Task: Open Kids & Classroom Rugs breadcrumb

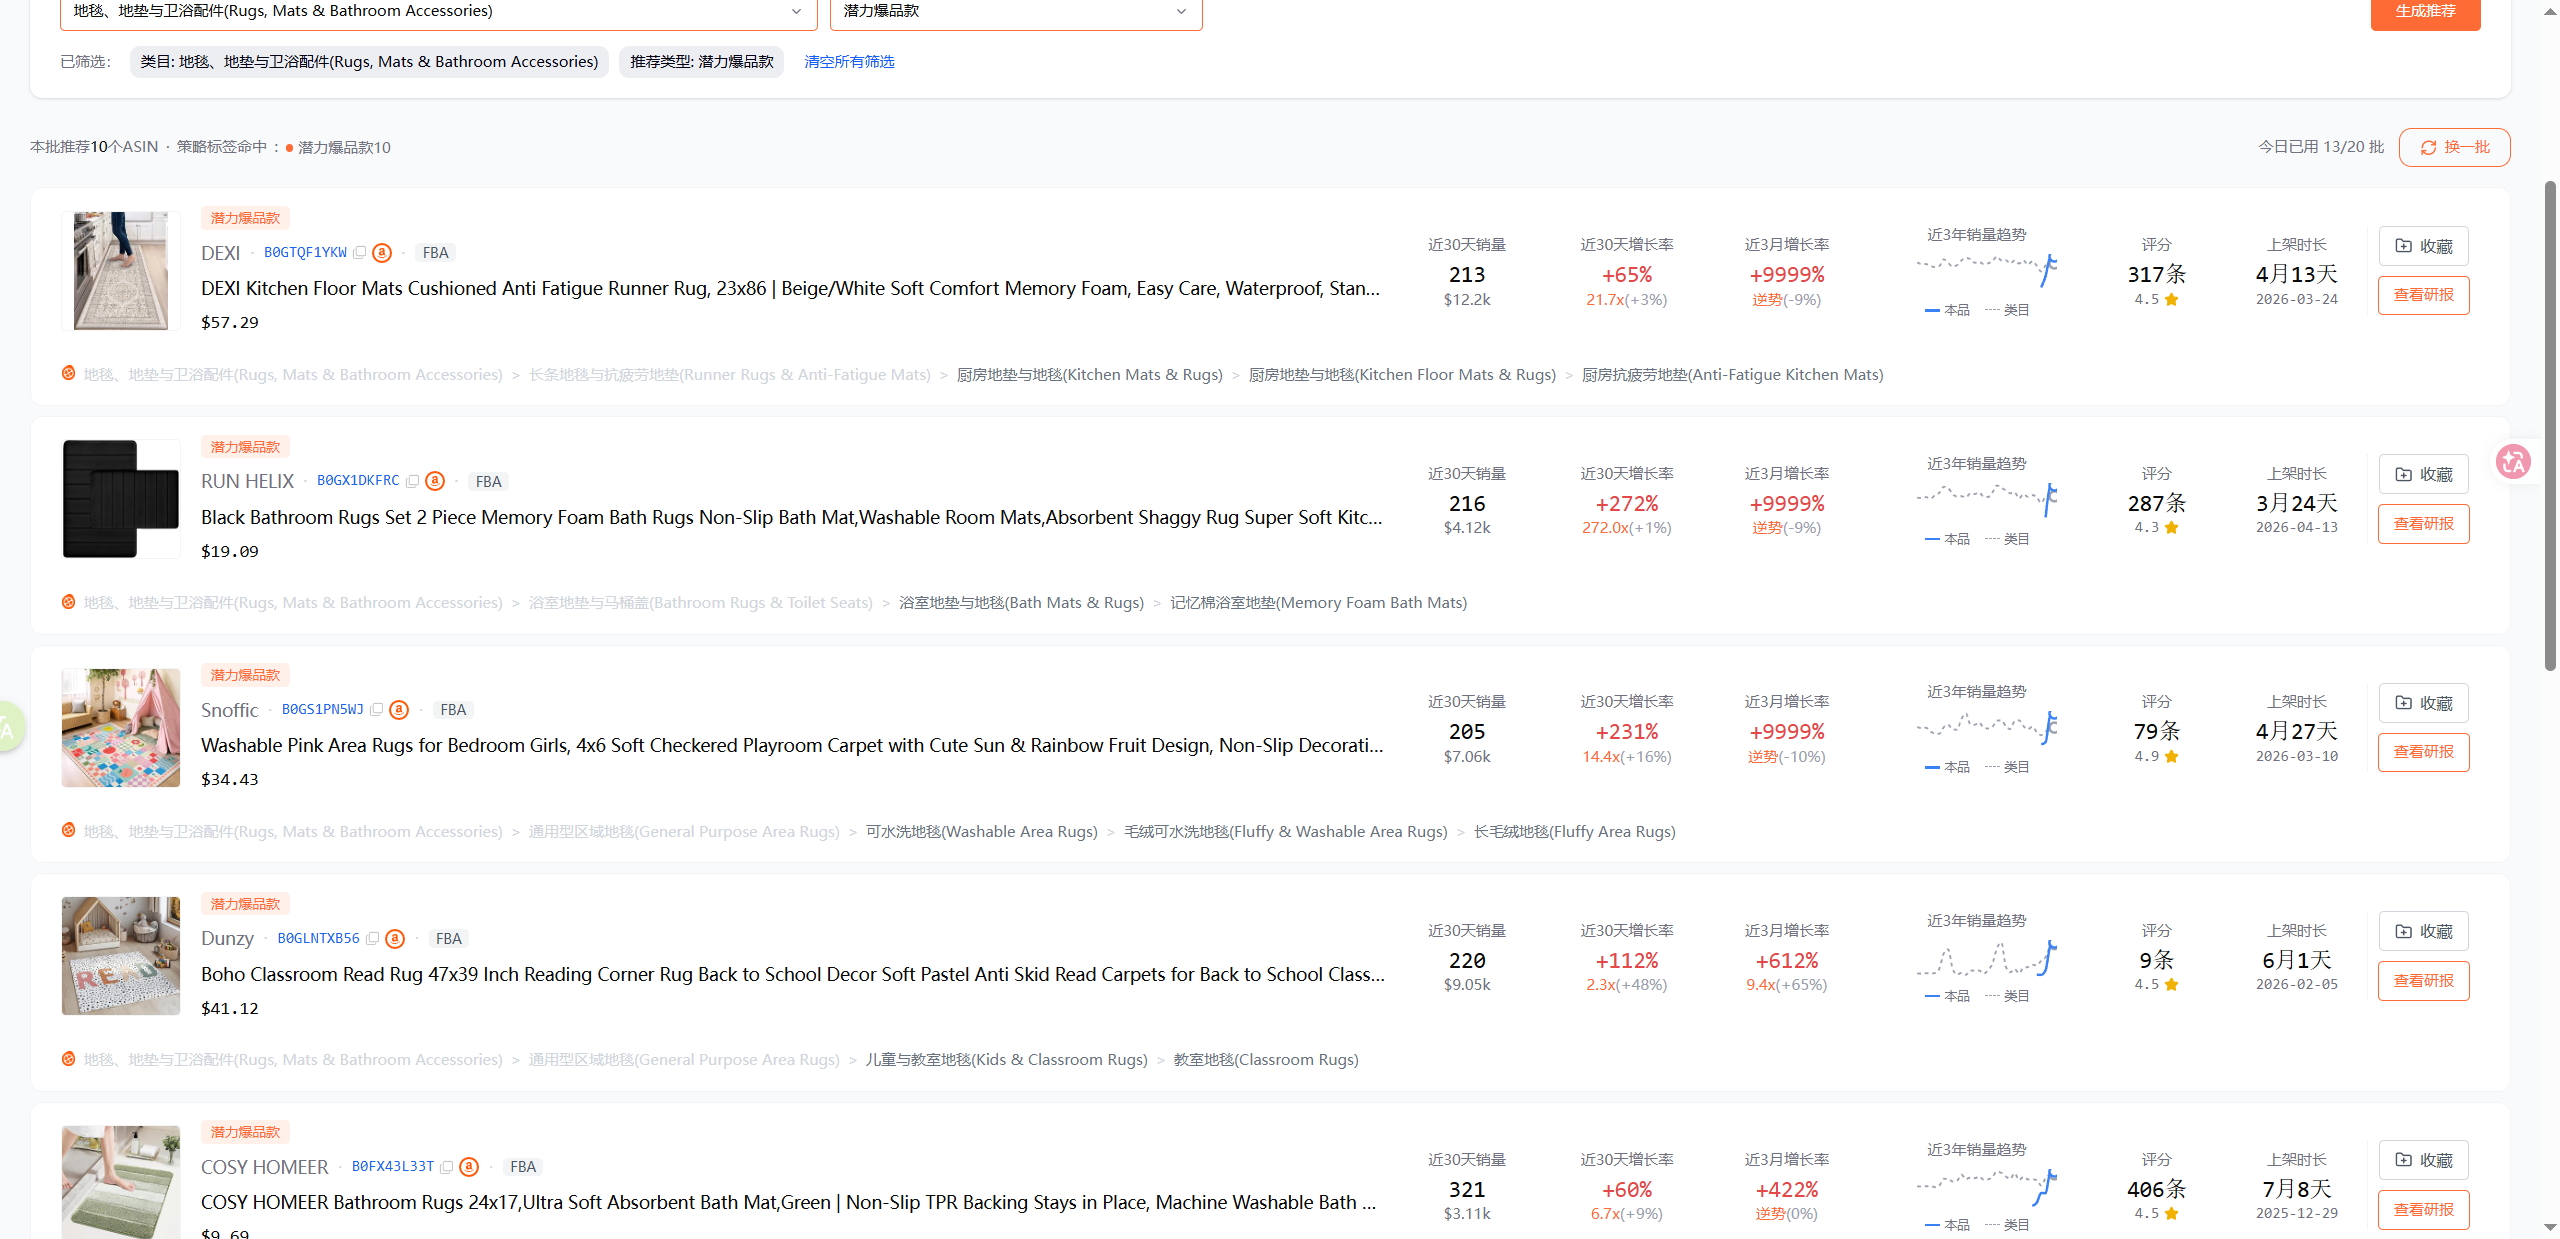Action: (1006, 1060)
